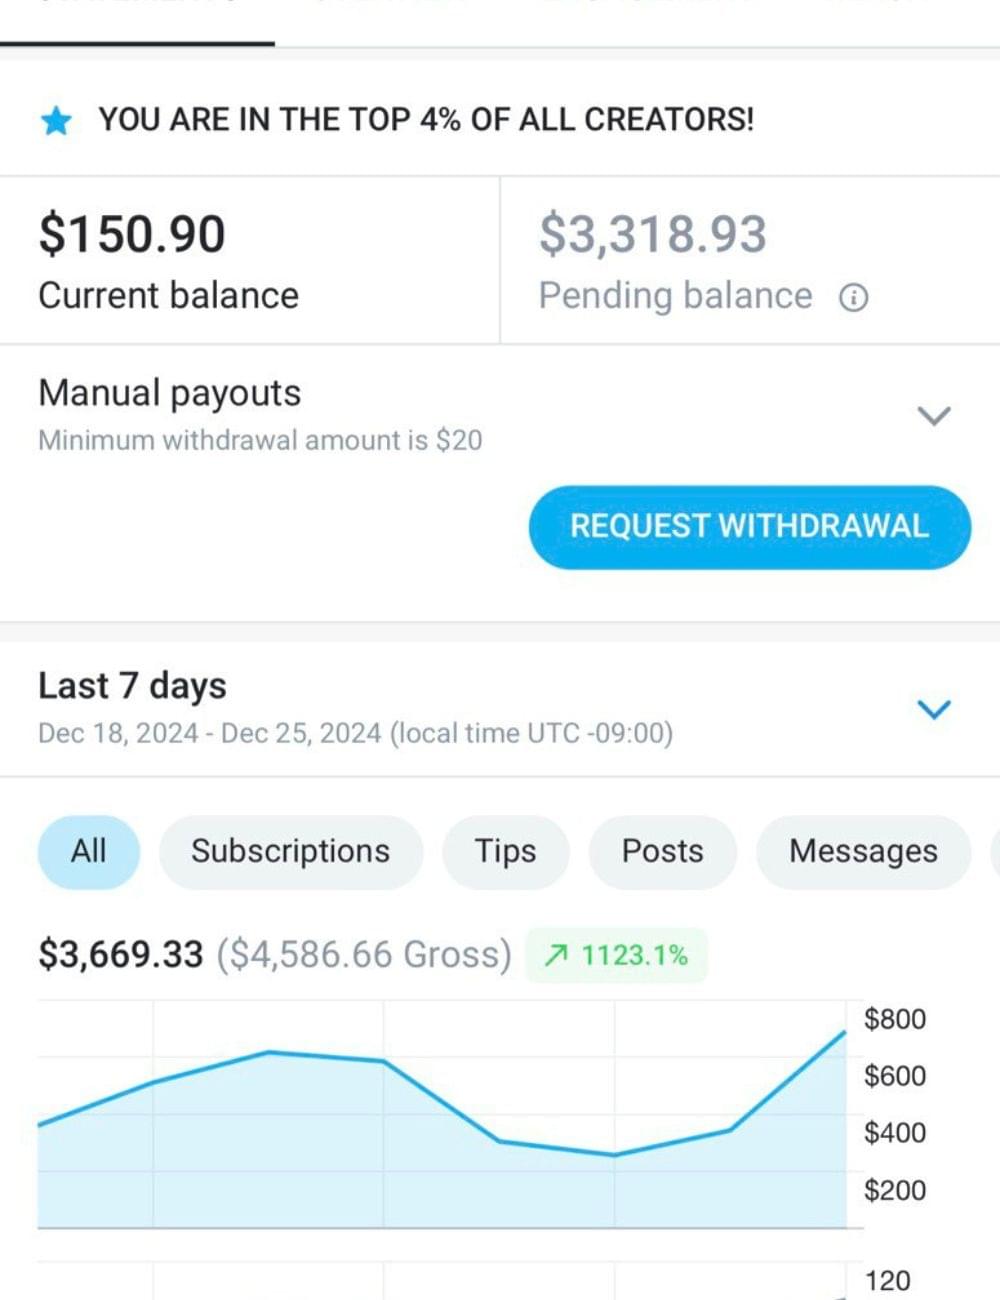The height and width of the screenshot is (1300, 1000).
Task: Show earnings from Posts
Action: (x=662, y=851)
